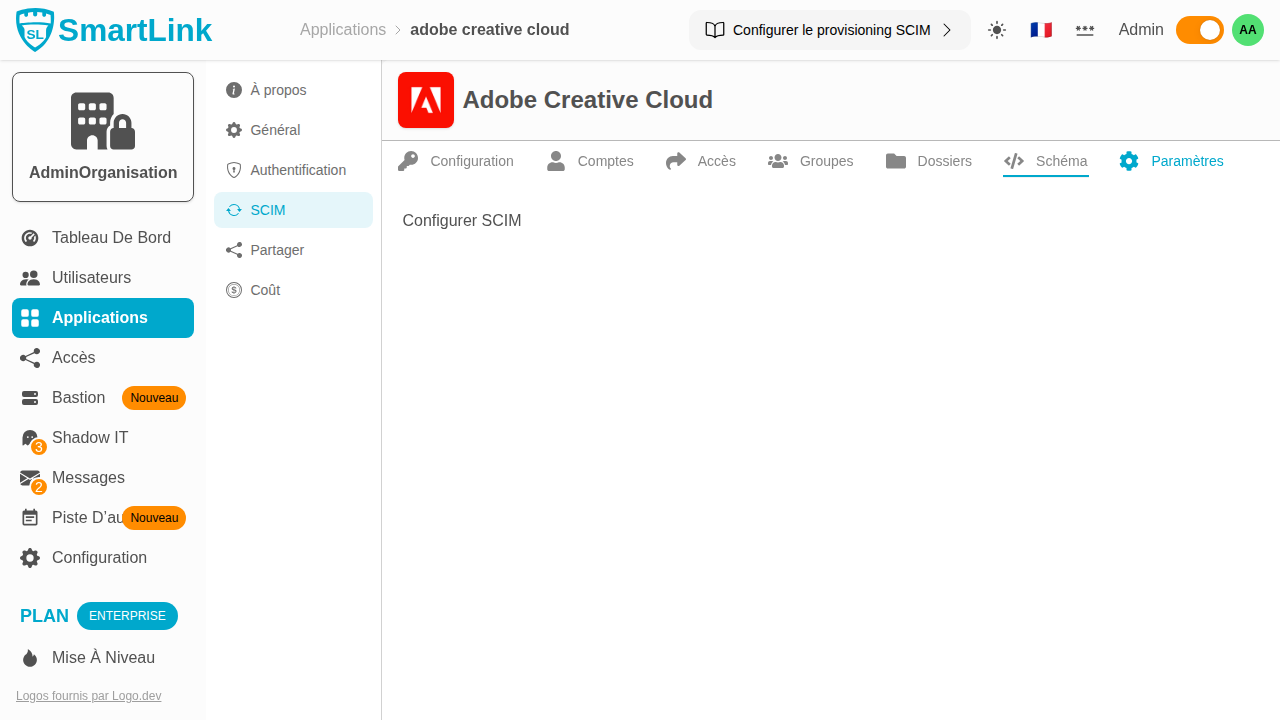Click the Logos fournis par Logo.dev link

pyautogui.click(x=88, y=696)
